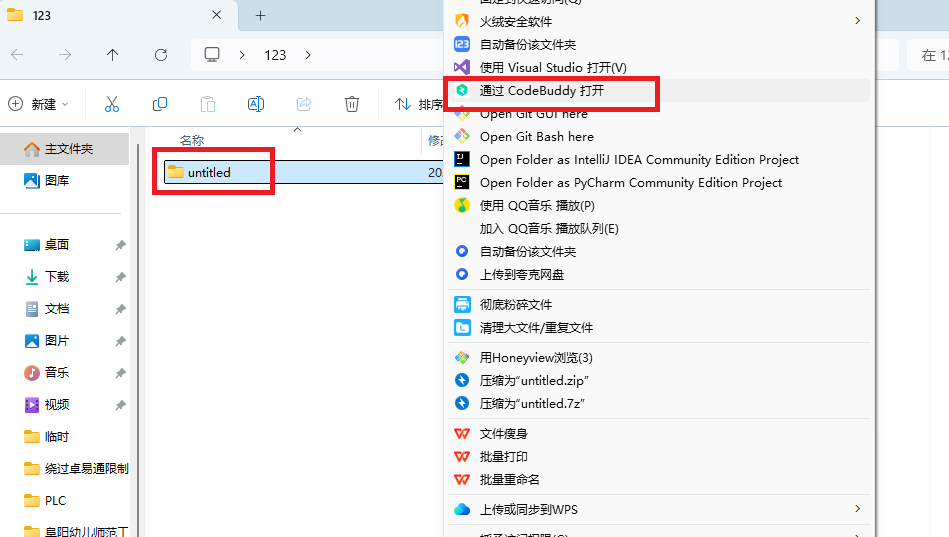Click 上传到夸克网盘
The height and width of the screenshot is (537, 949).
click(658, 274)
